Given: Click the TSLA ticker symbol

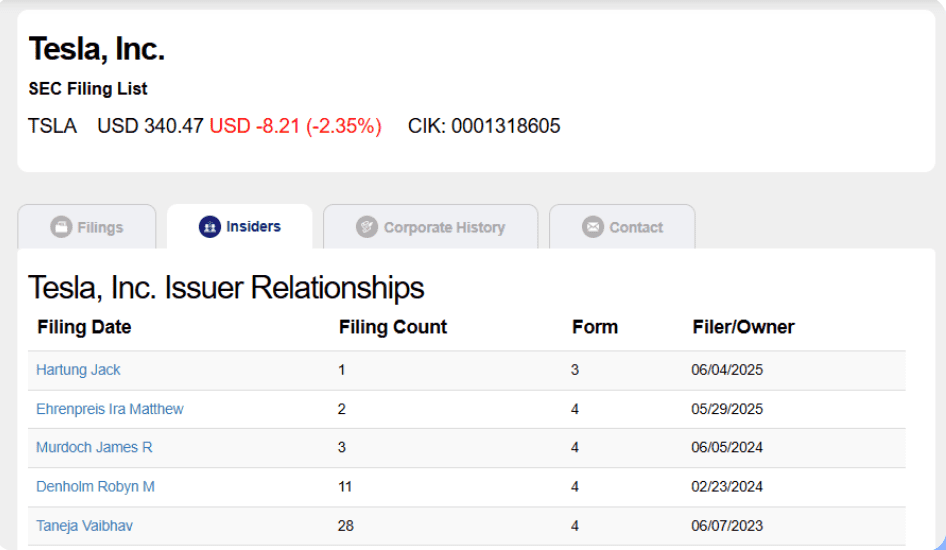Looking at the screenshot, I should [x=52, y=126].
